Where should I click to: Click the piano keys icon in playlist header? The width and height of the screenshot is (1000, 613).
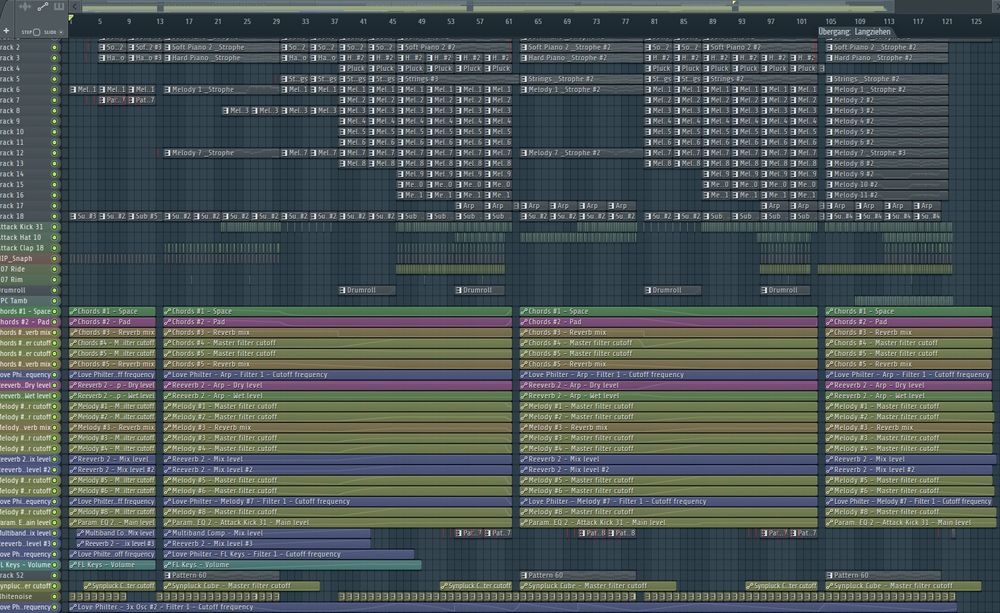coord(60,8)
